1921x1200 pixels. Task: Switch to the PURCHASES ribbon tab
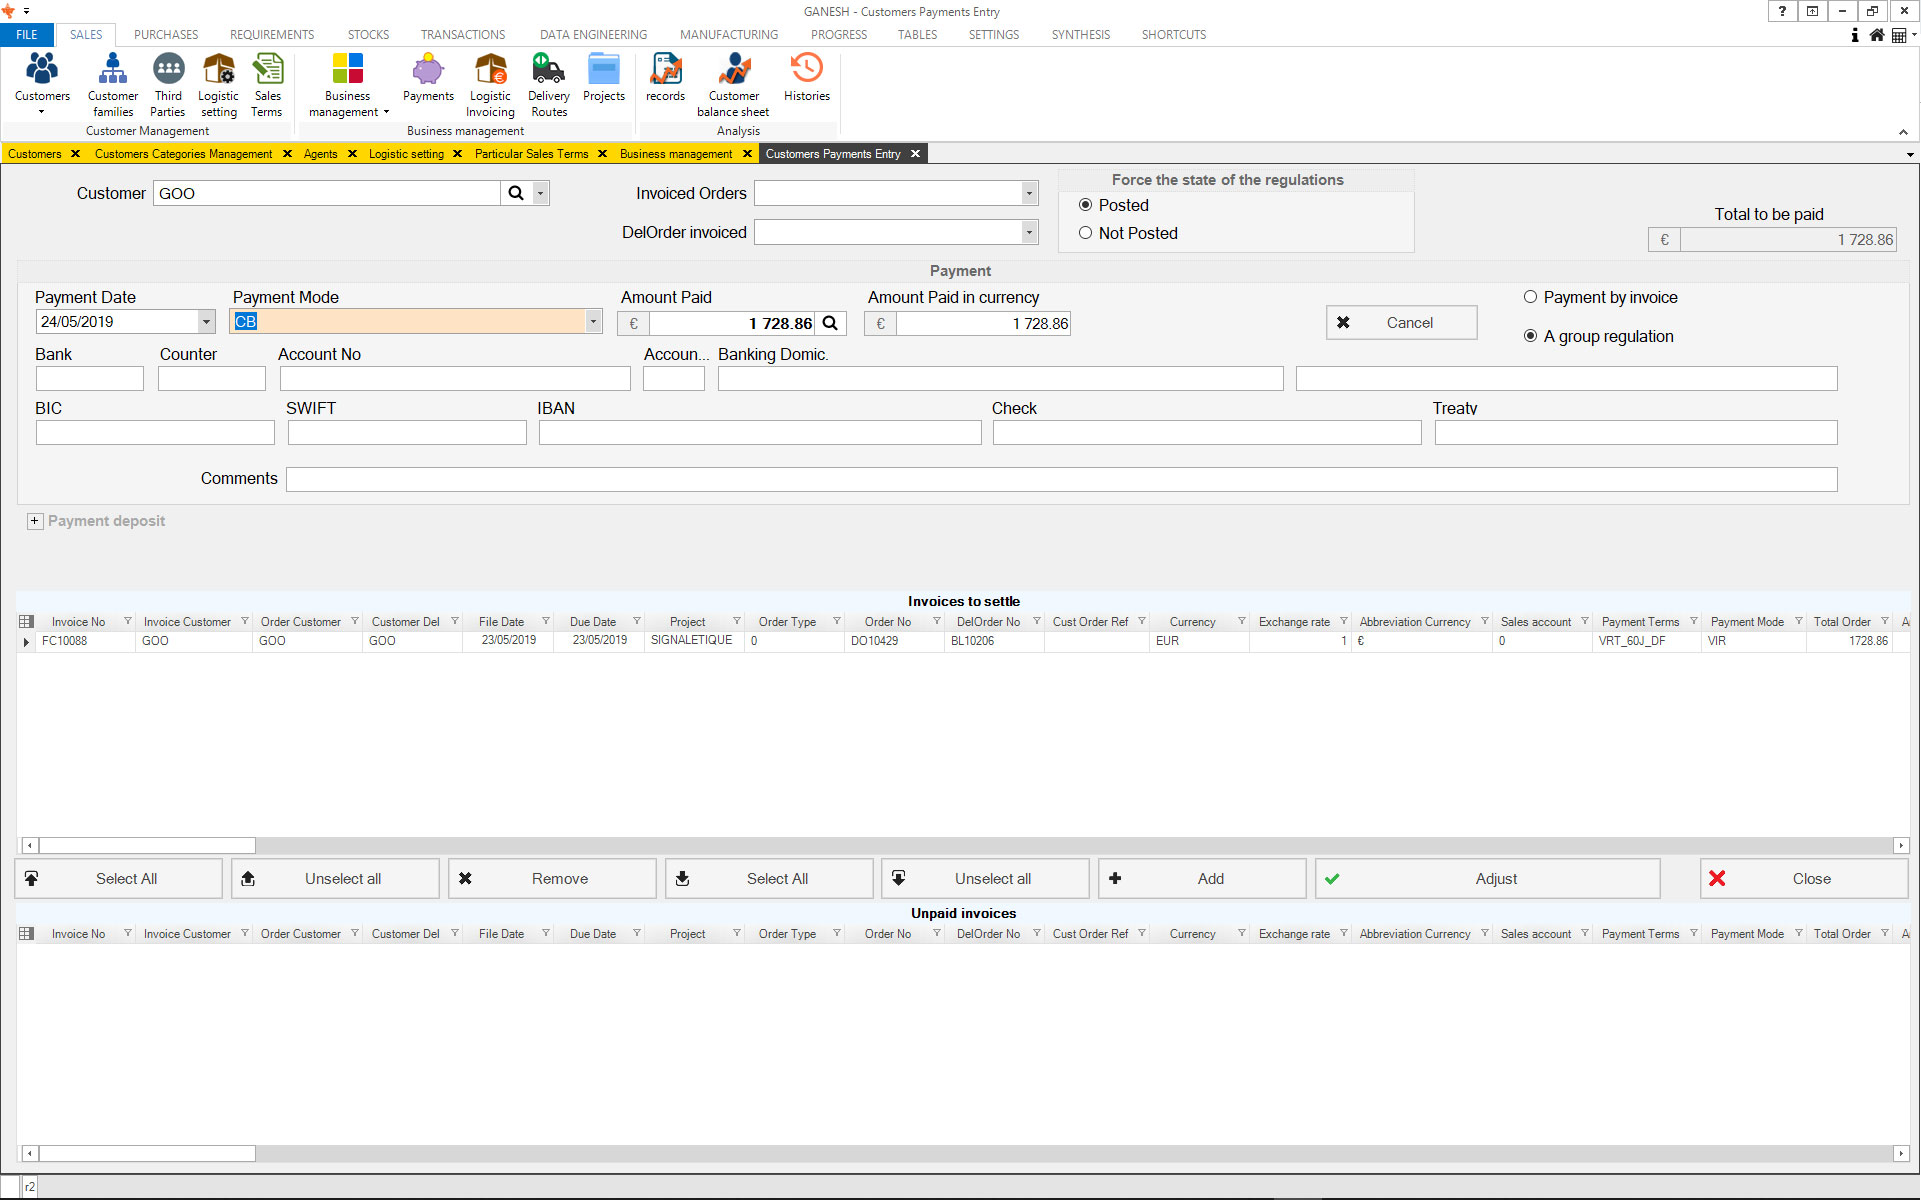point(166,34)
